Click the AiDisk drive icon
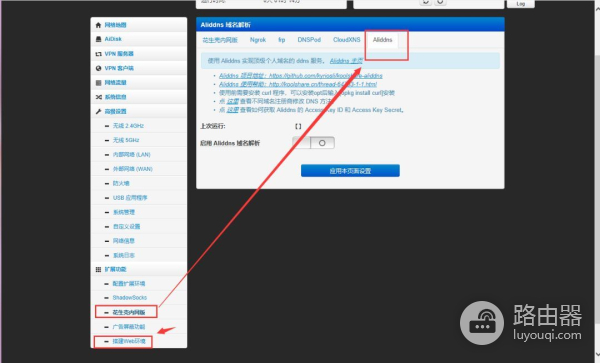600x363 pixels. (x=98, y=39)
